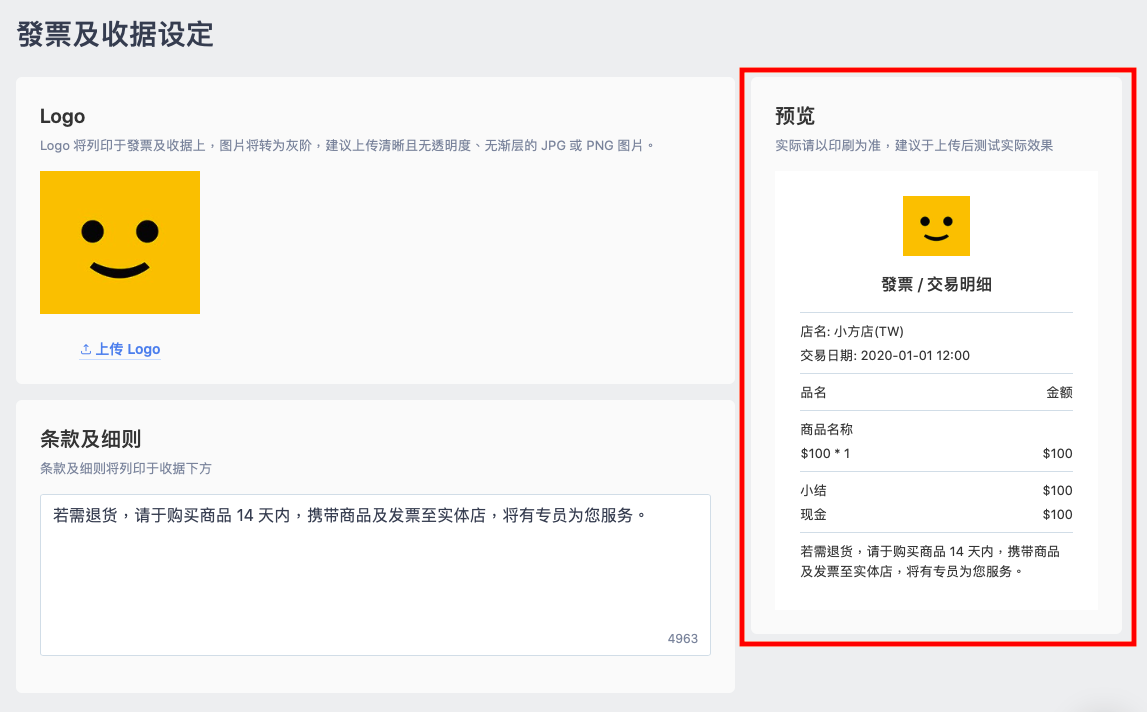Click the preview footer text 若需退货
The height and width of the screenshot is (712, 1147).
(x=930, y=561)
